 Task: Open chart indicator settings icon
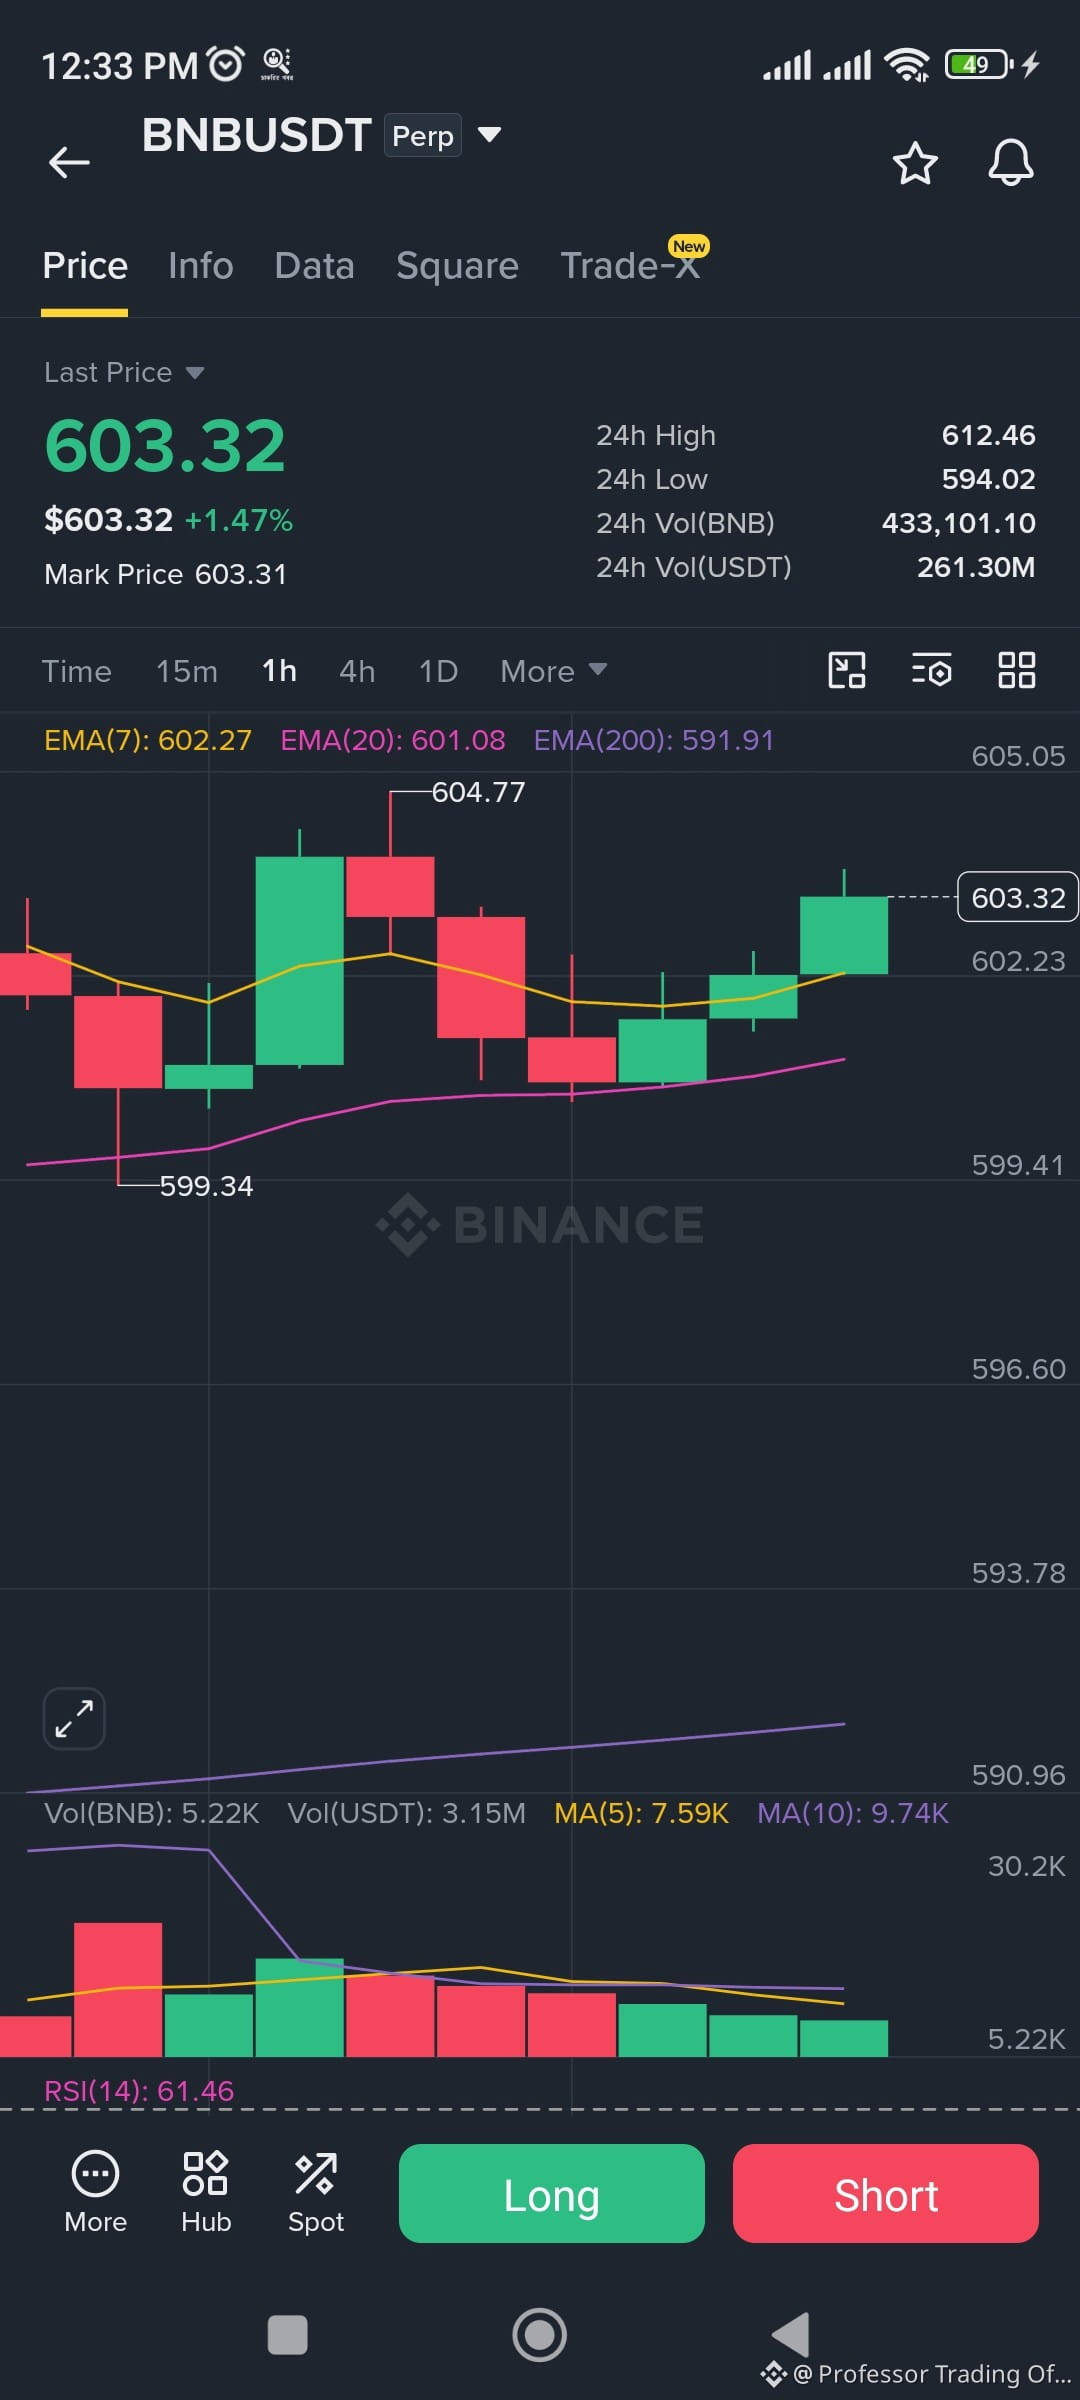932,670
